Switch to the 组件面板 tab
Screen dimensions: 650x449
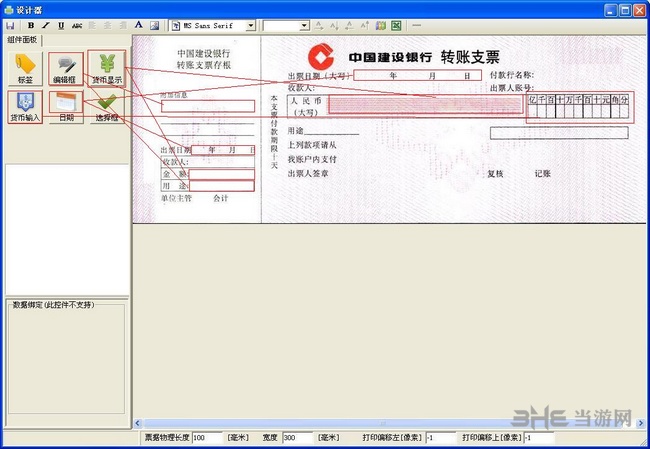pos(22,40)
